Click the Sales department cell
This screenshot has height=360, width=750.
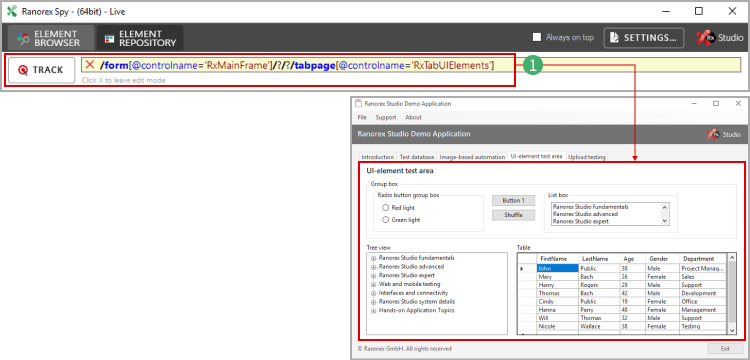(x=703, y=277)
